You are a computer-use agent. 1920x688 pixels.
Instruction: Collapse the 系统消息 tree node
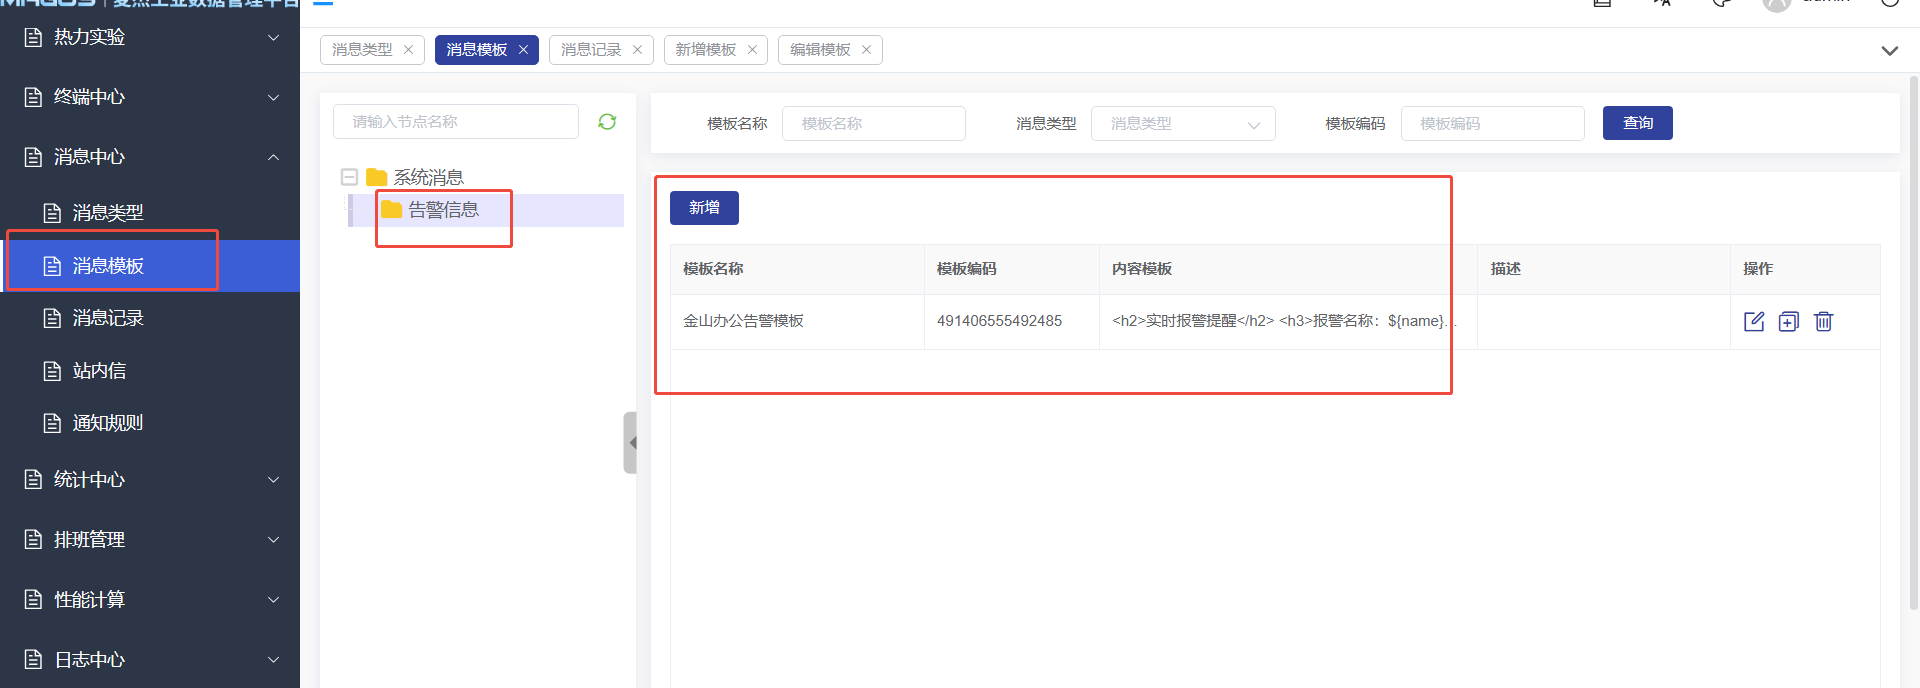(349, 177)
